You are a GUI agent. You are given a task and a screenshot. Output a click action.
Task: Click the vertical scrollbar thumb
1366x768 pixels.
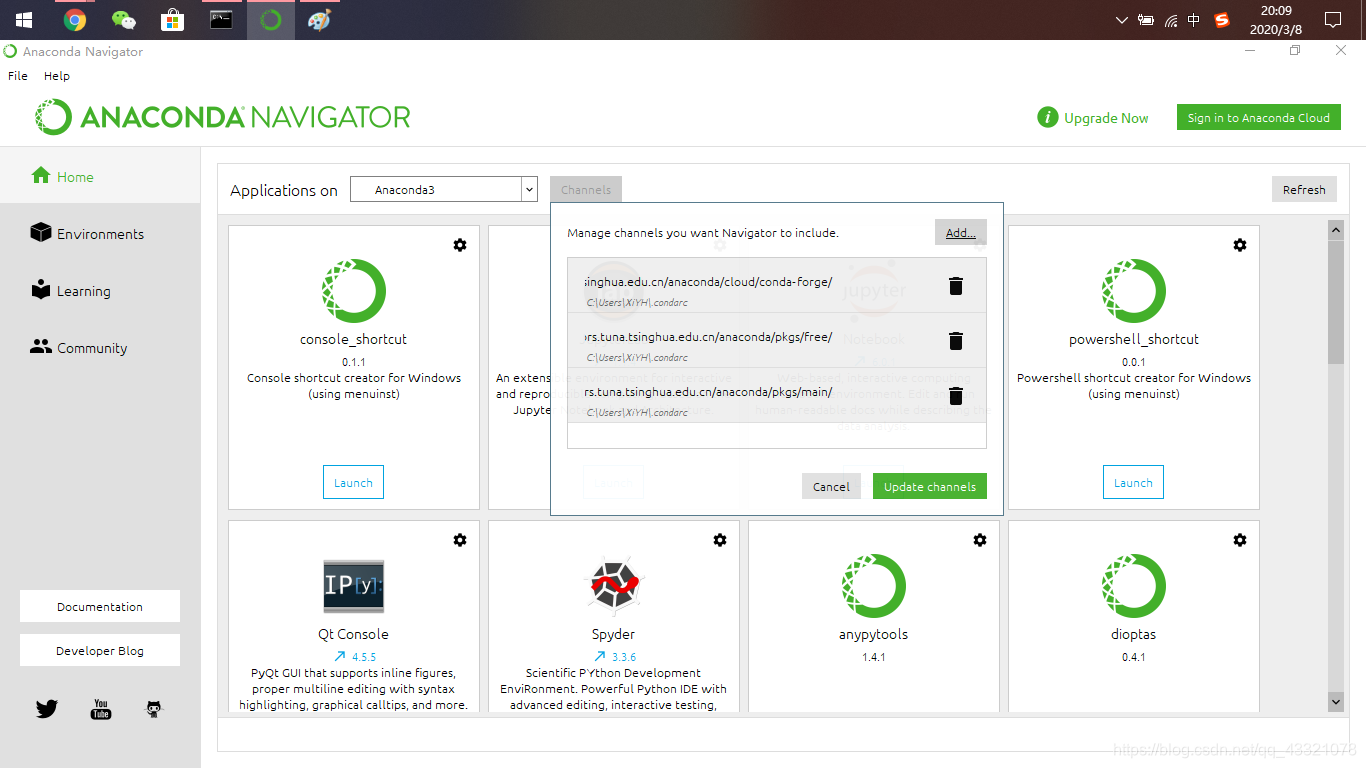tap(1336, 301)
